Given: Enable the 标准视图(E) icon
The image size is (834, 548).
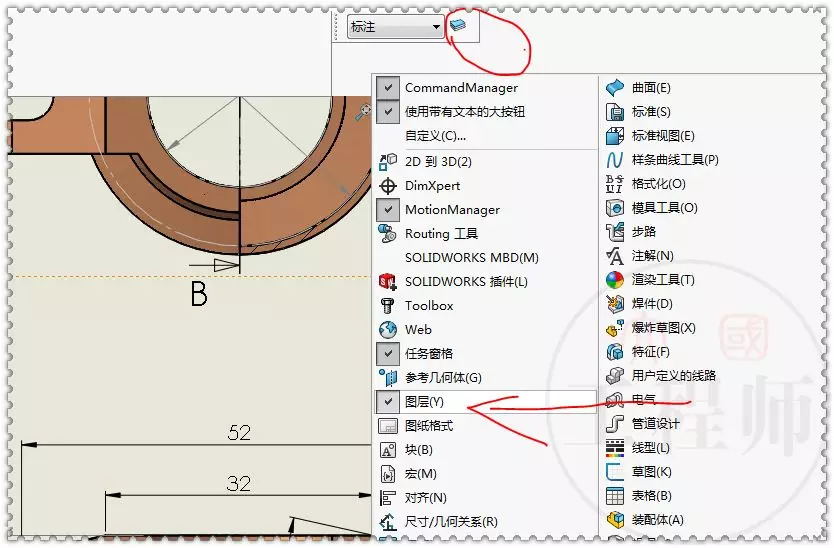Looking at the screenshot, I should (x=615, y=136).
